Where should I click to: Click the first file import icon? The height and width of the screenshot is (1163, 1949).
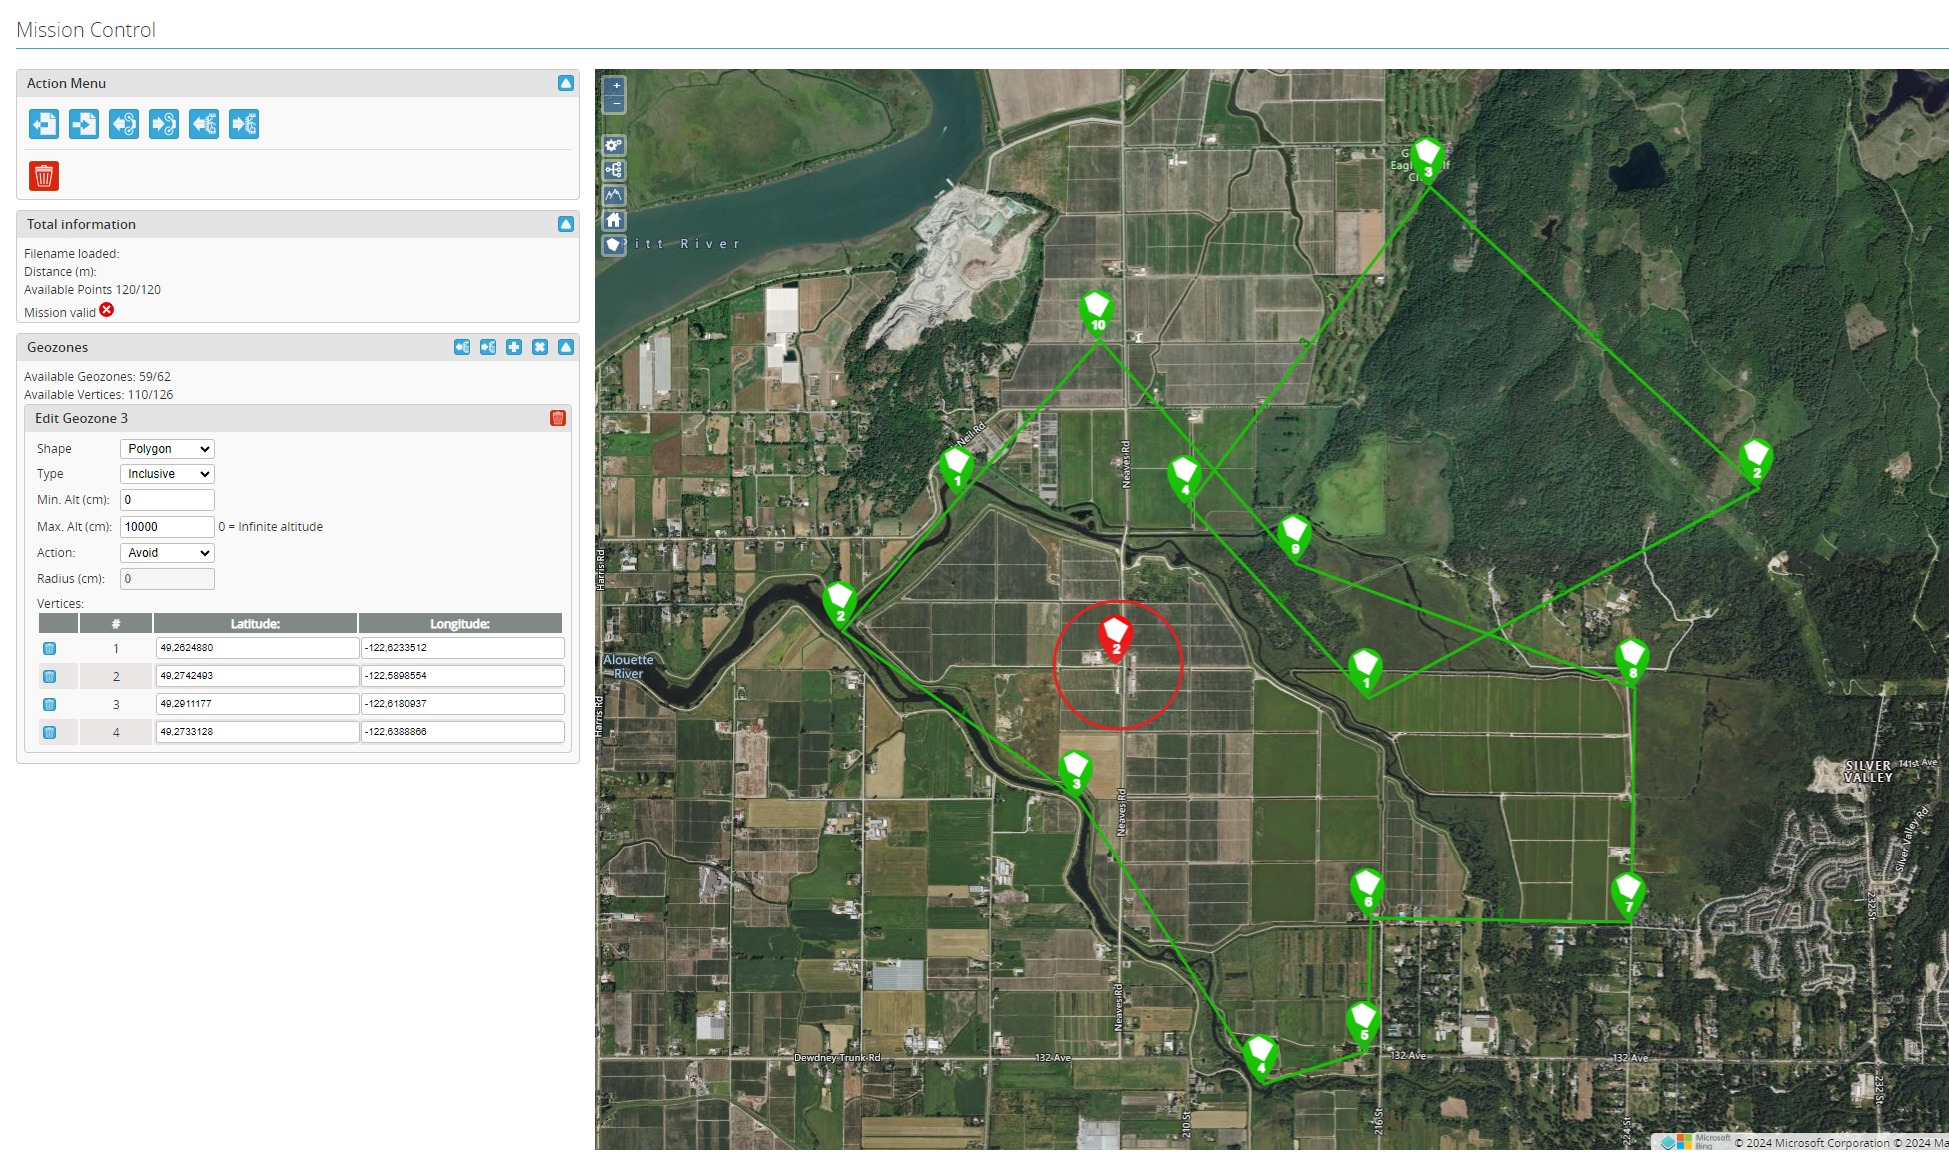coord(44,124)
